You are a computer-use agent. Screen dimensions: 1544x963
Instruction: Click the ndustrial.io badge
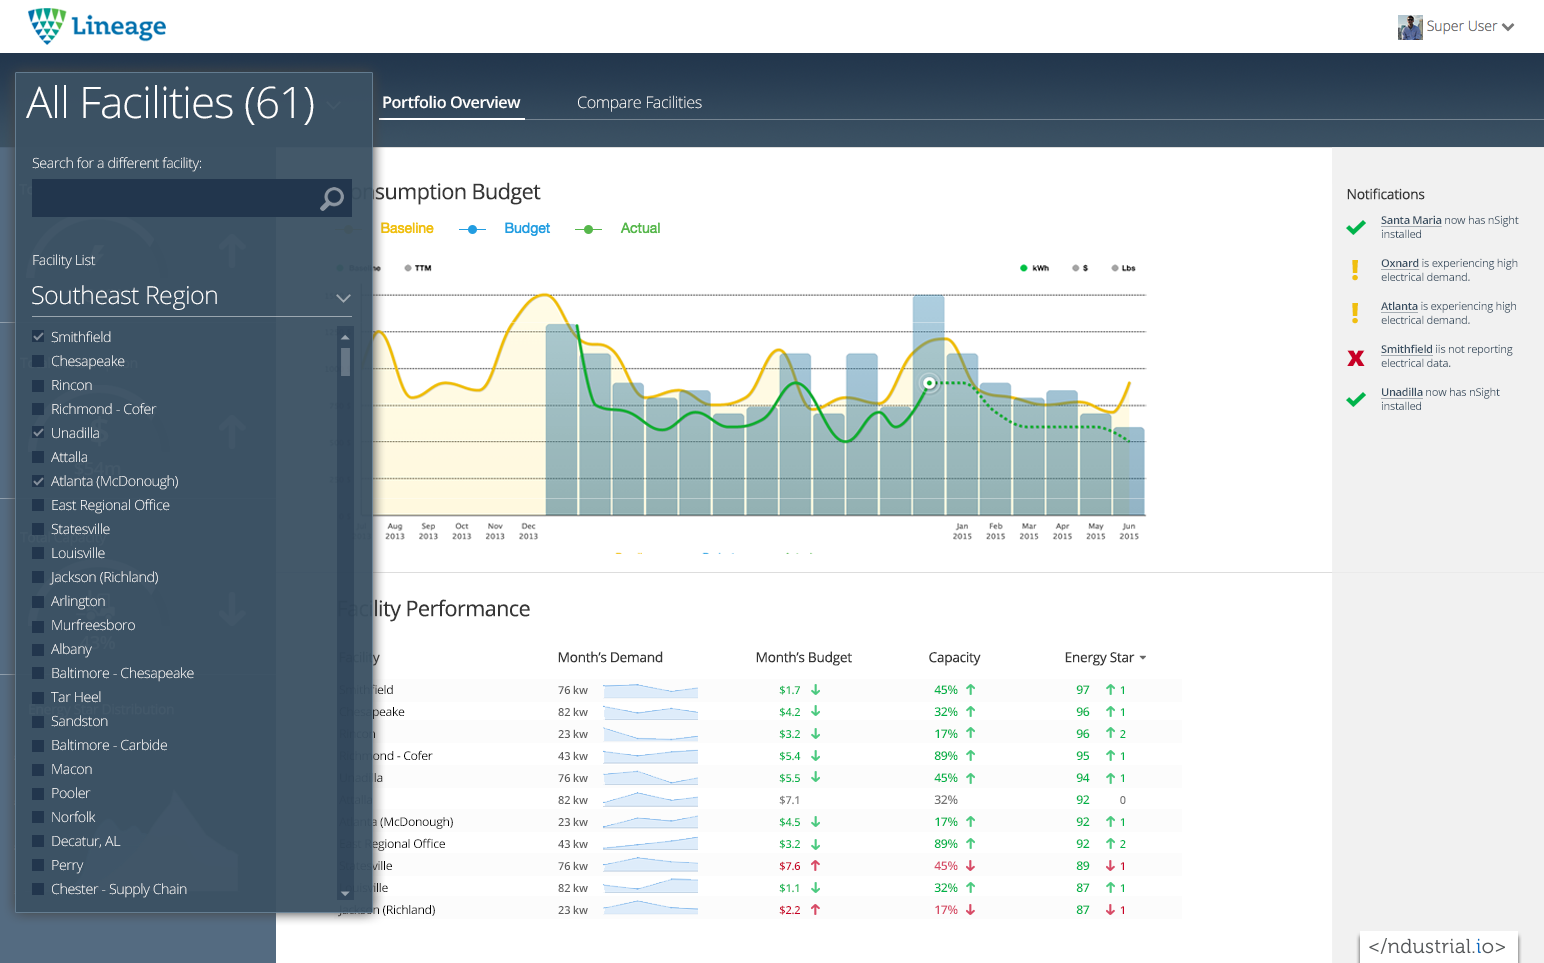click(1437, 946)
